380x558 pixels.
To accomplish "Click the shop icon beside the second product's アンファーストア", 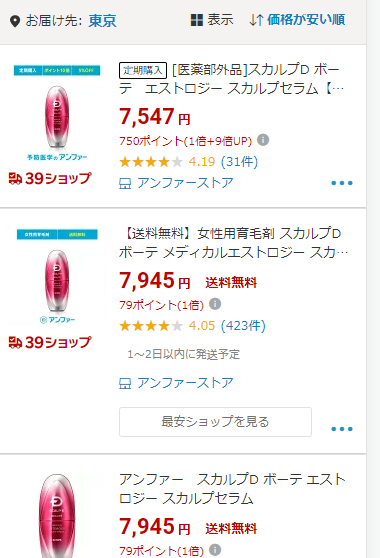I will (x=125, y=383).
